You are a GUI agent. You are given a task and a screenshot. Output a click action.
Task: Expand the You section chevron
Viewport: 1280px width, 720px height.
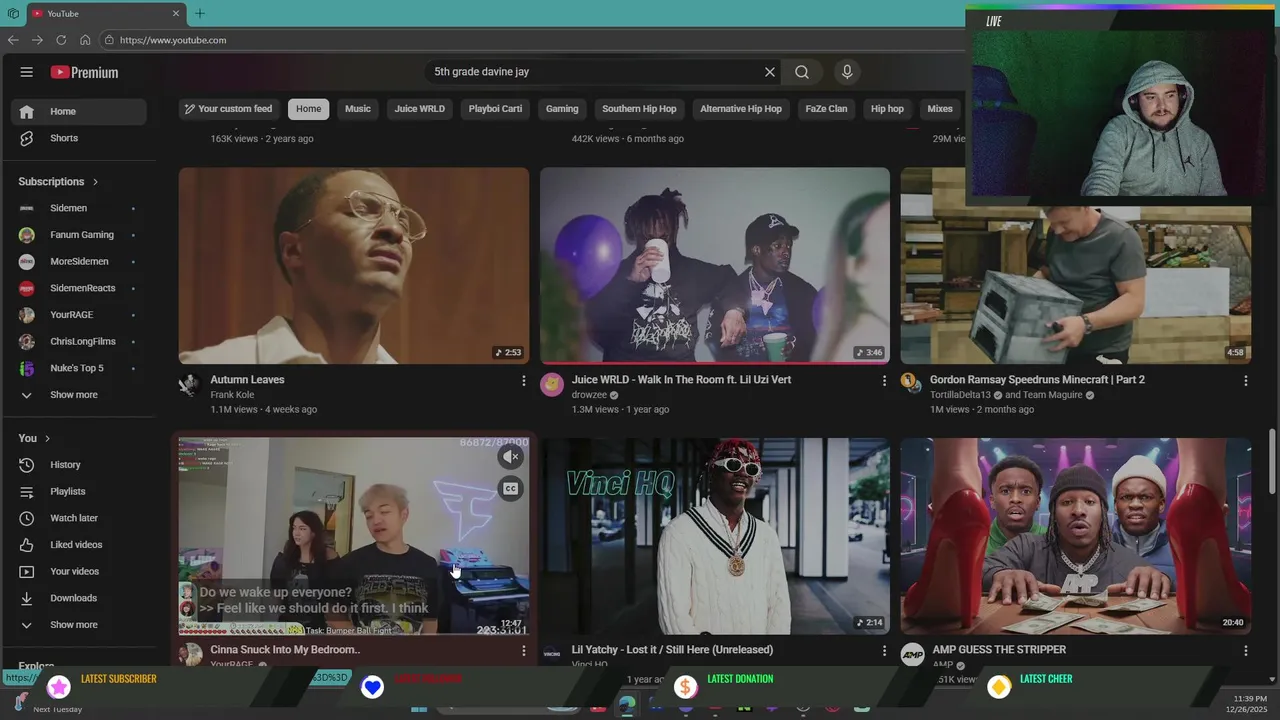(47, 438)
